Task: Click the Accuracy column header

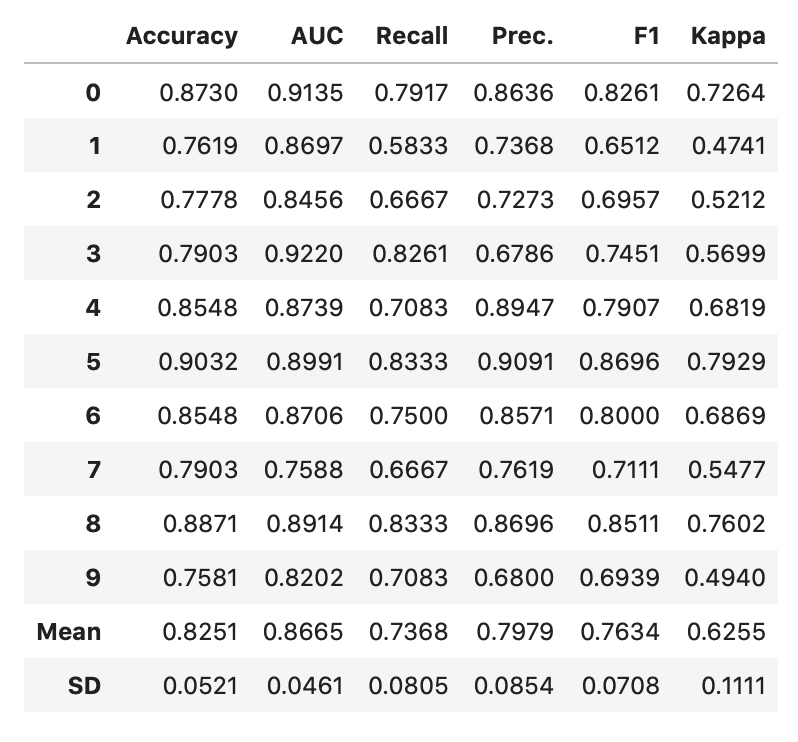Action: tap(182, 37)
